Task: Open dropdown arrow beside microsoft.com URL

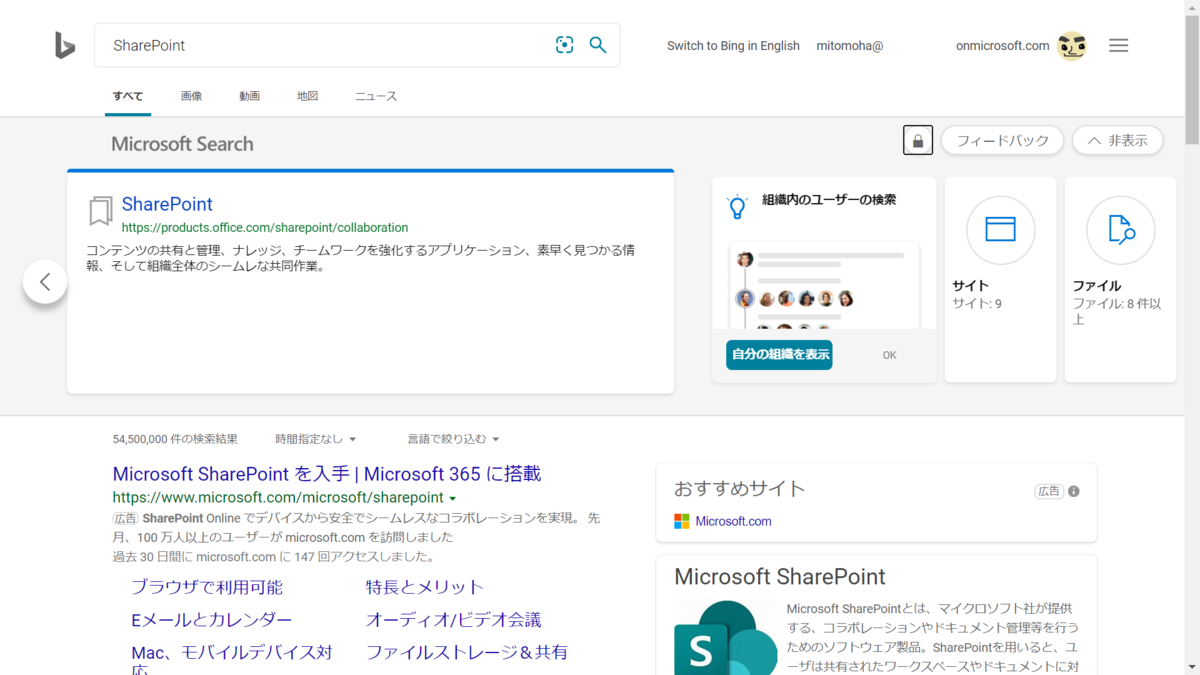Action: [x=453, y=498]
